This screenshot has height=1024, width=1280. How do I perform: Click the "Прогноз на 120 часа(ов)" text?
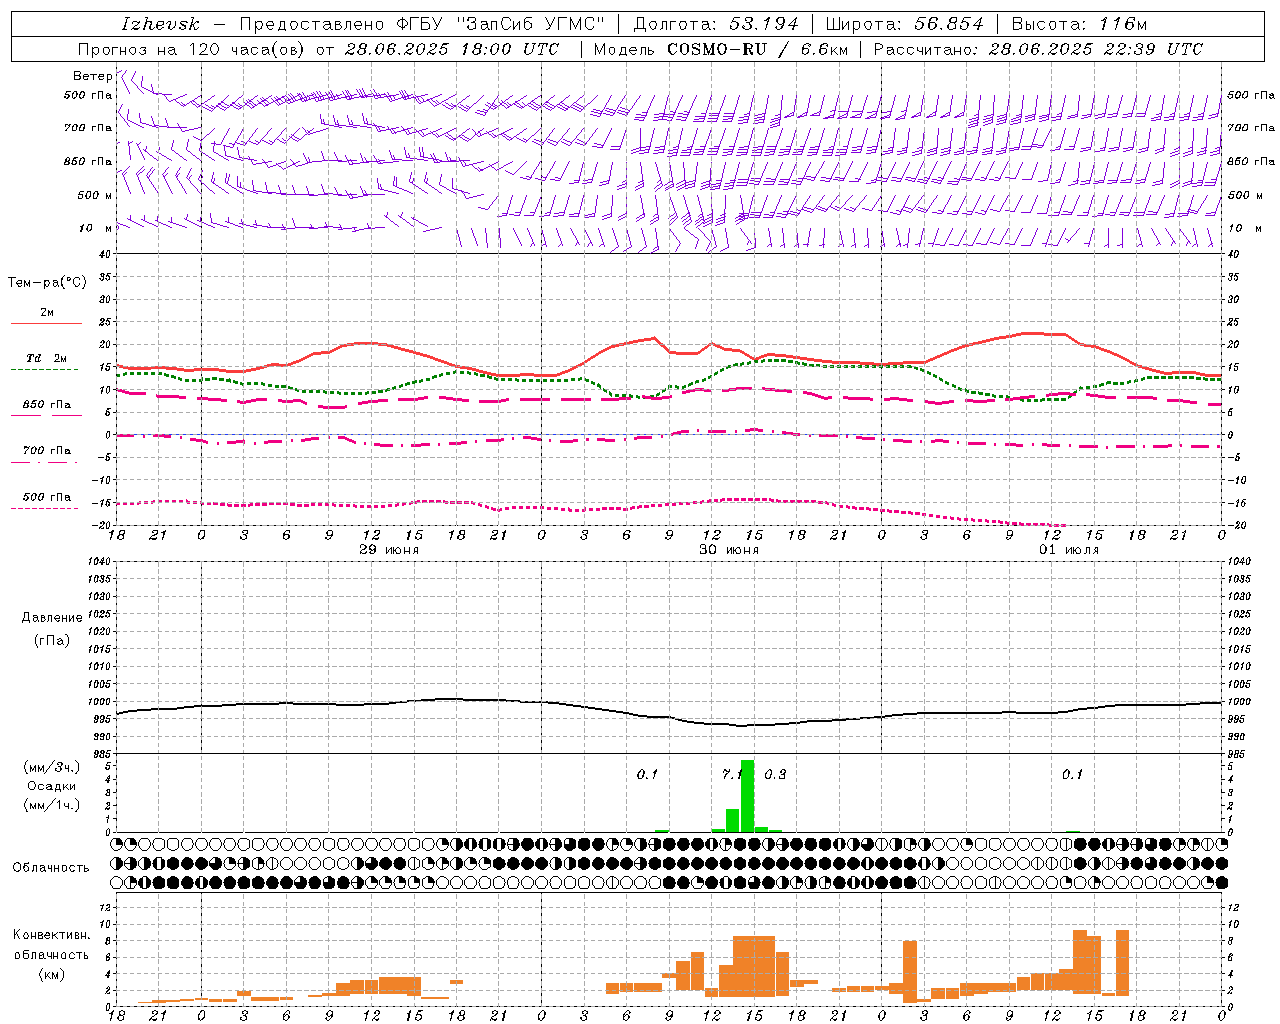[x=193, y=49]
